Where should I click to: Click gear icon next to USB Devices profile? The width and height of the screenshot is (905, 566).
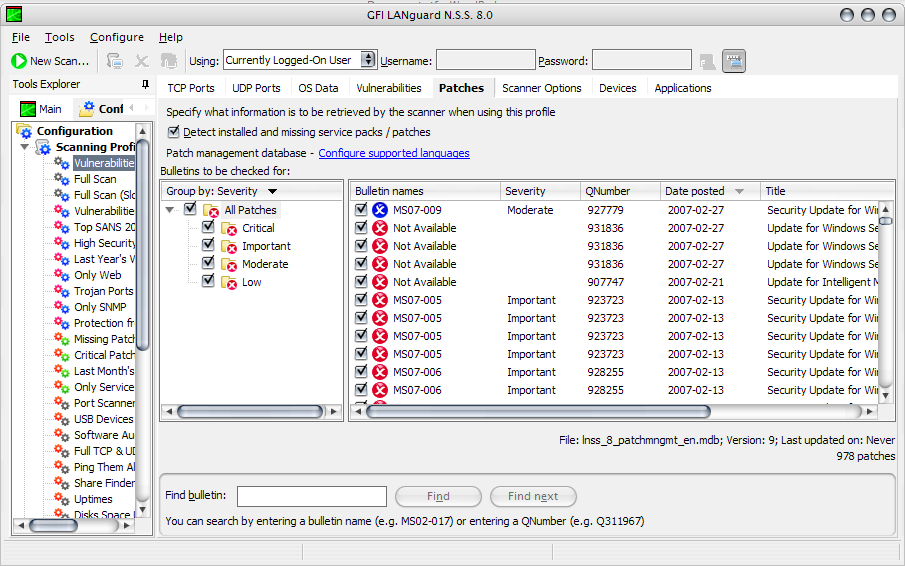coord(62,419)
